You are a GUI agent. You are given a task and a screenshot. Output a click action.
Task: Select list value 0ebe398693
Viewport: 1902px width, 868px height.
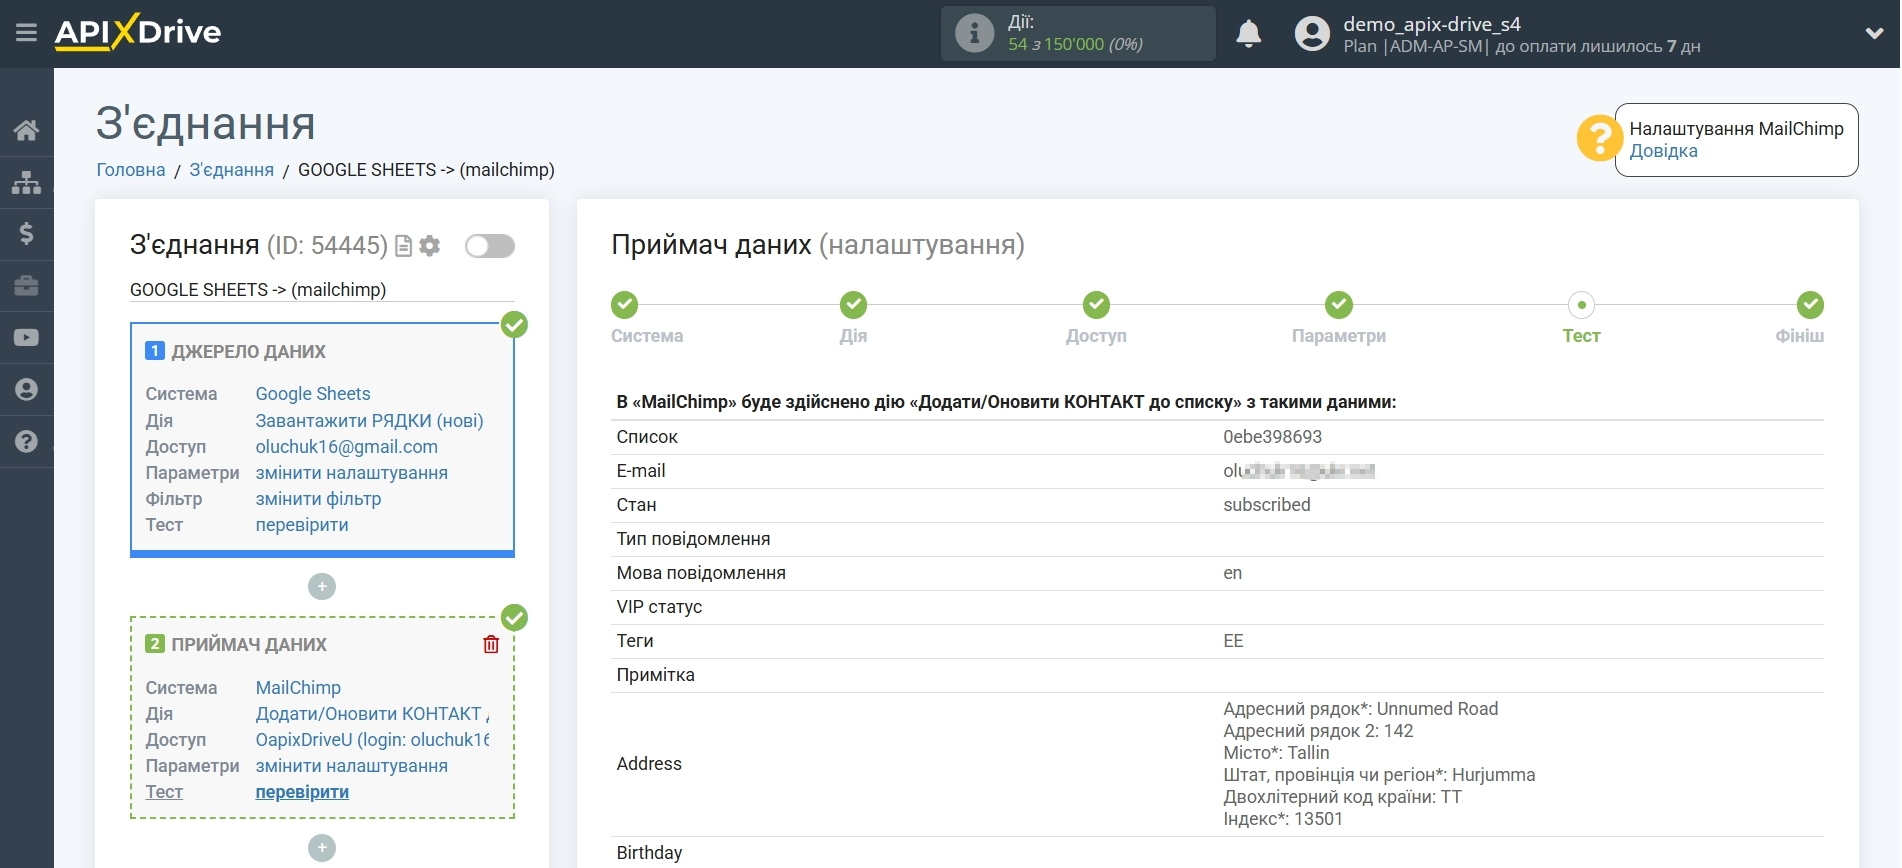click(1272, 437)
